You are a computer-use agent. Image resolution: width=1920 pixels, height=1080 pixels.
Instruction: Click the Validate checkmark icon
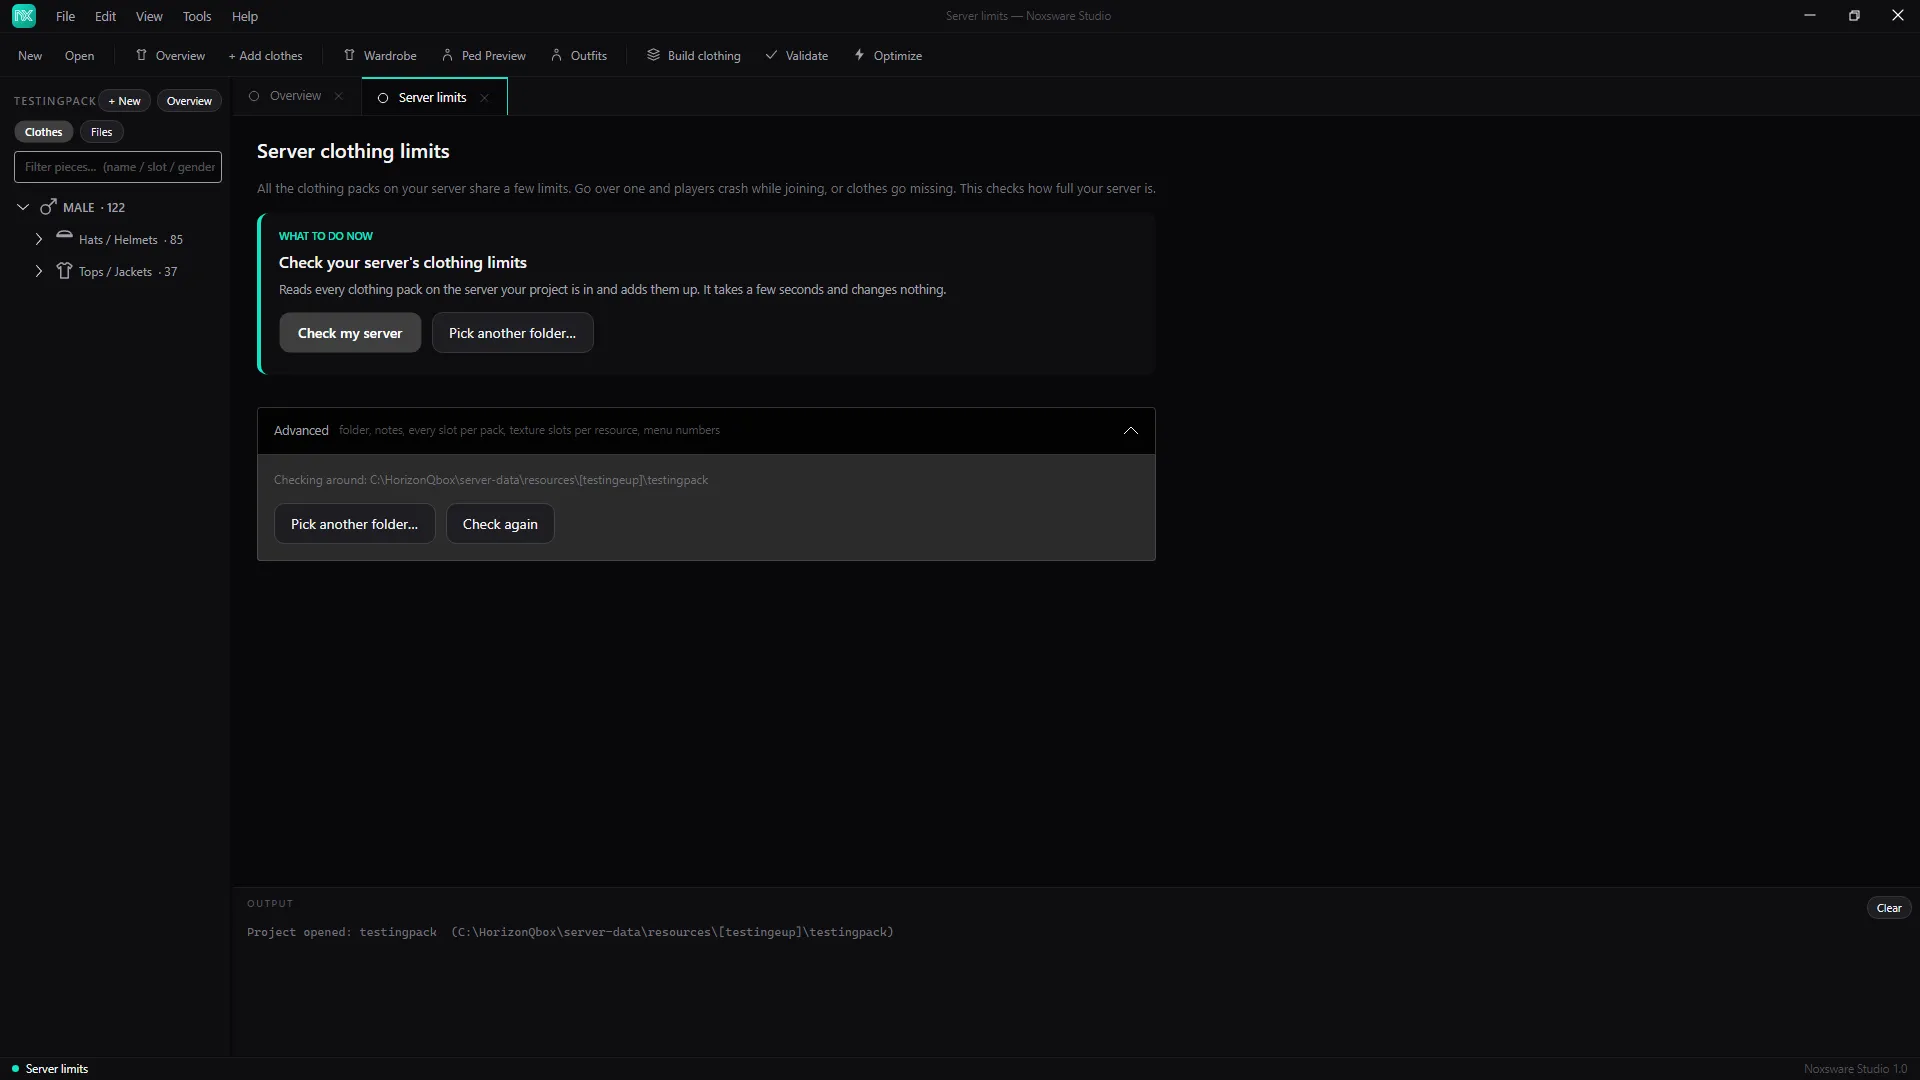point(771,55)
